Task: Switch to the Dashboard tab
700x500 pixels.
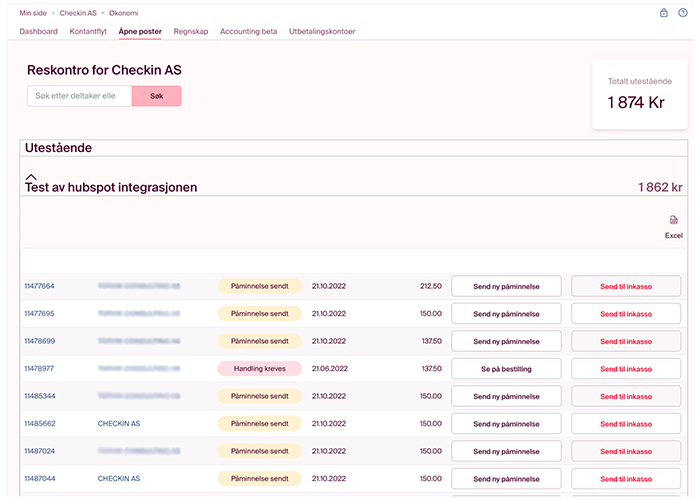Action: (38, 31)
